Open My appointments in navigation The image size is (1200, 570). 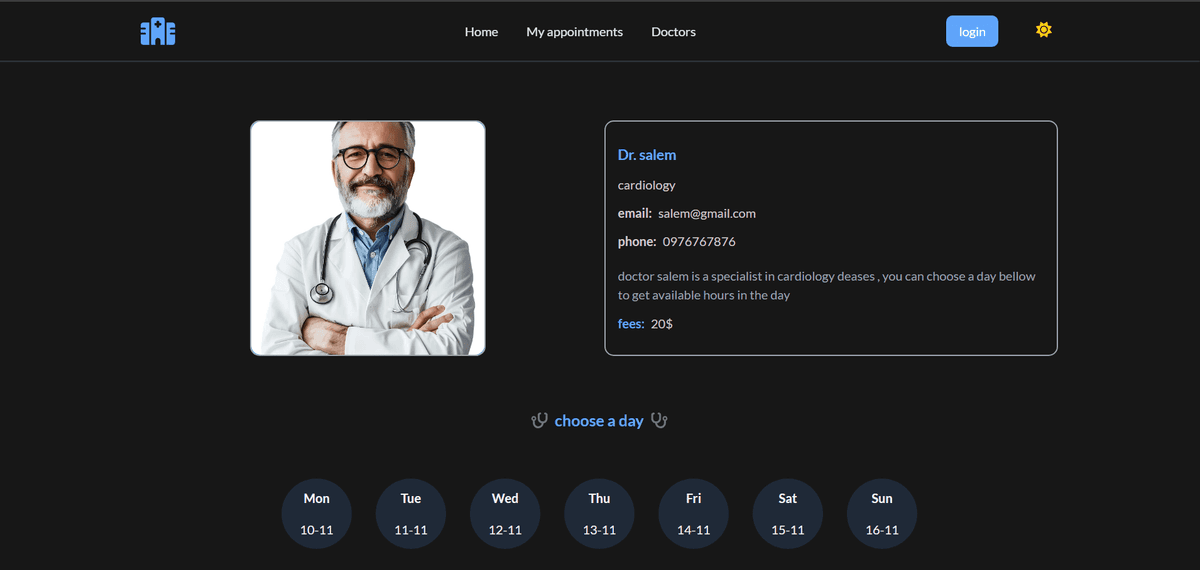pyautogui.click(x=574, y=32)
